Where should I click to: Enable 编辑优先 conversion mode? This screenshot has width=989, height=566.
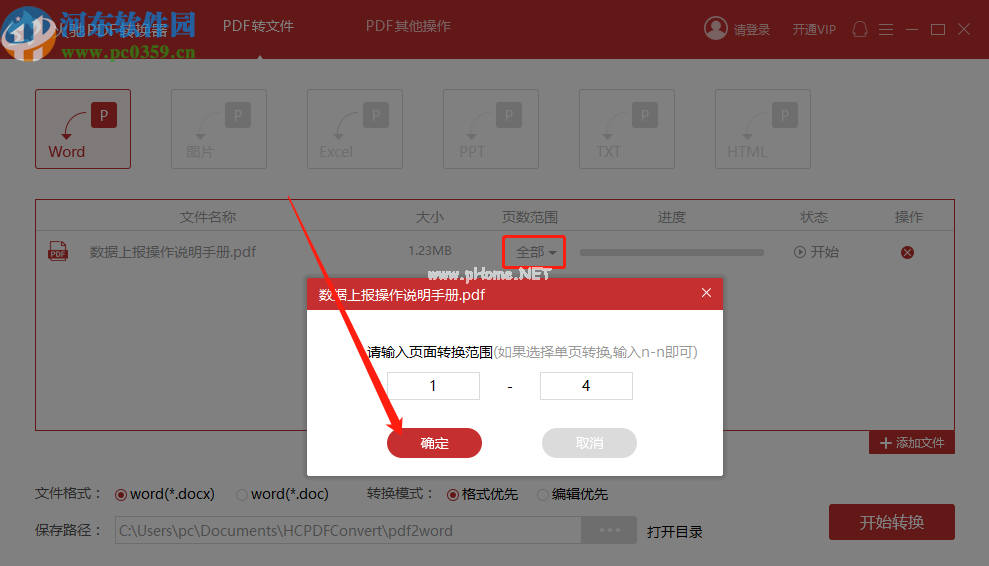[x=543, y=494]
